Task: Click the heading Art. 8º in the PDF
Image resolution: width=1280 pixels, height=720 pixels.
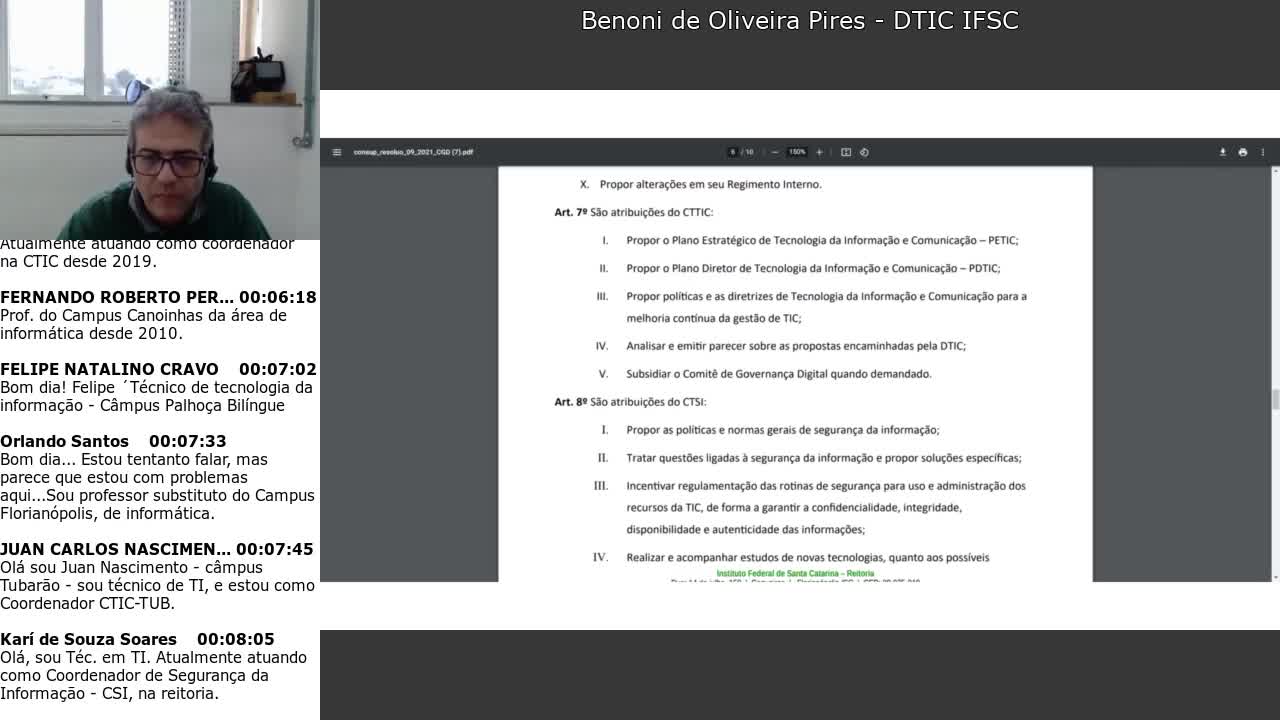Action: click(x=571, y=402)
